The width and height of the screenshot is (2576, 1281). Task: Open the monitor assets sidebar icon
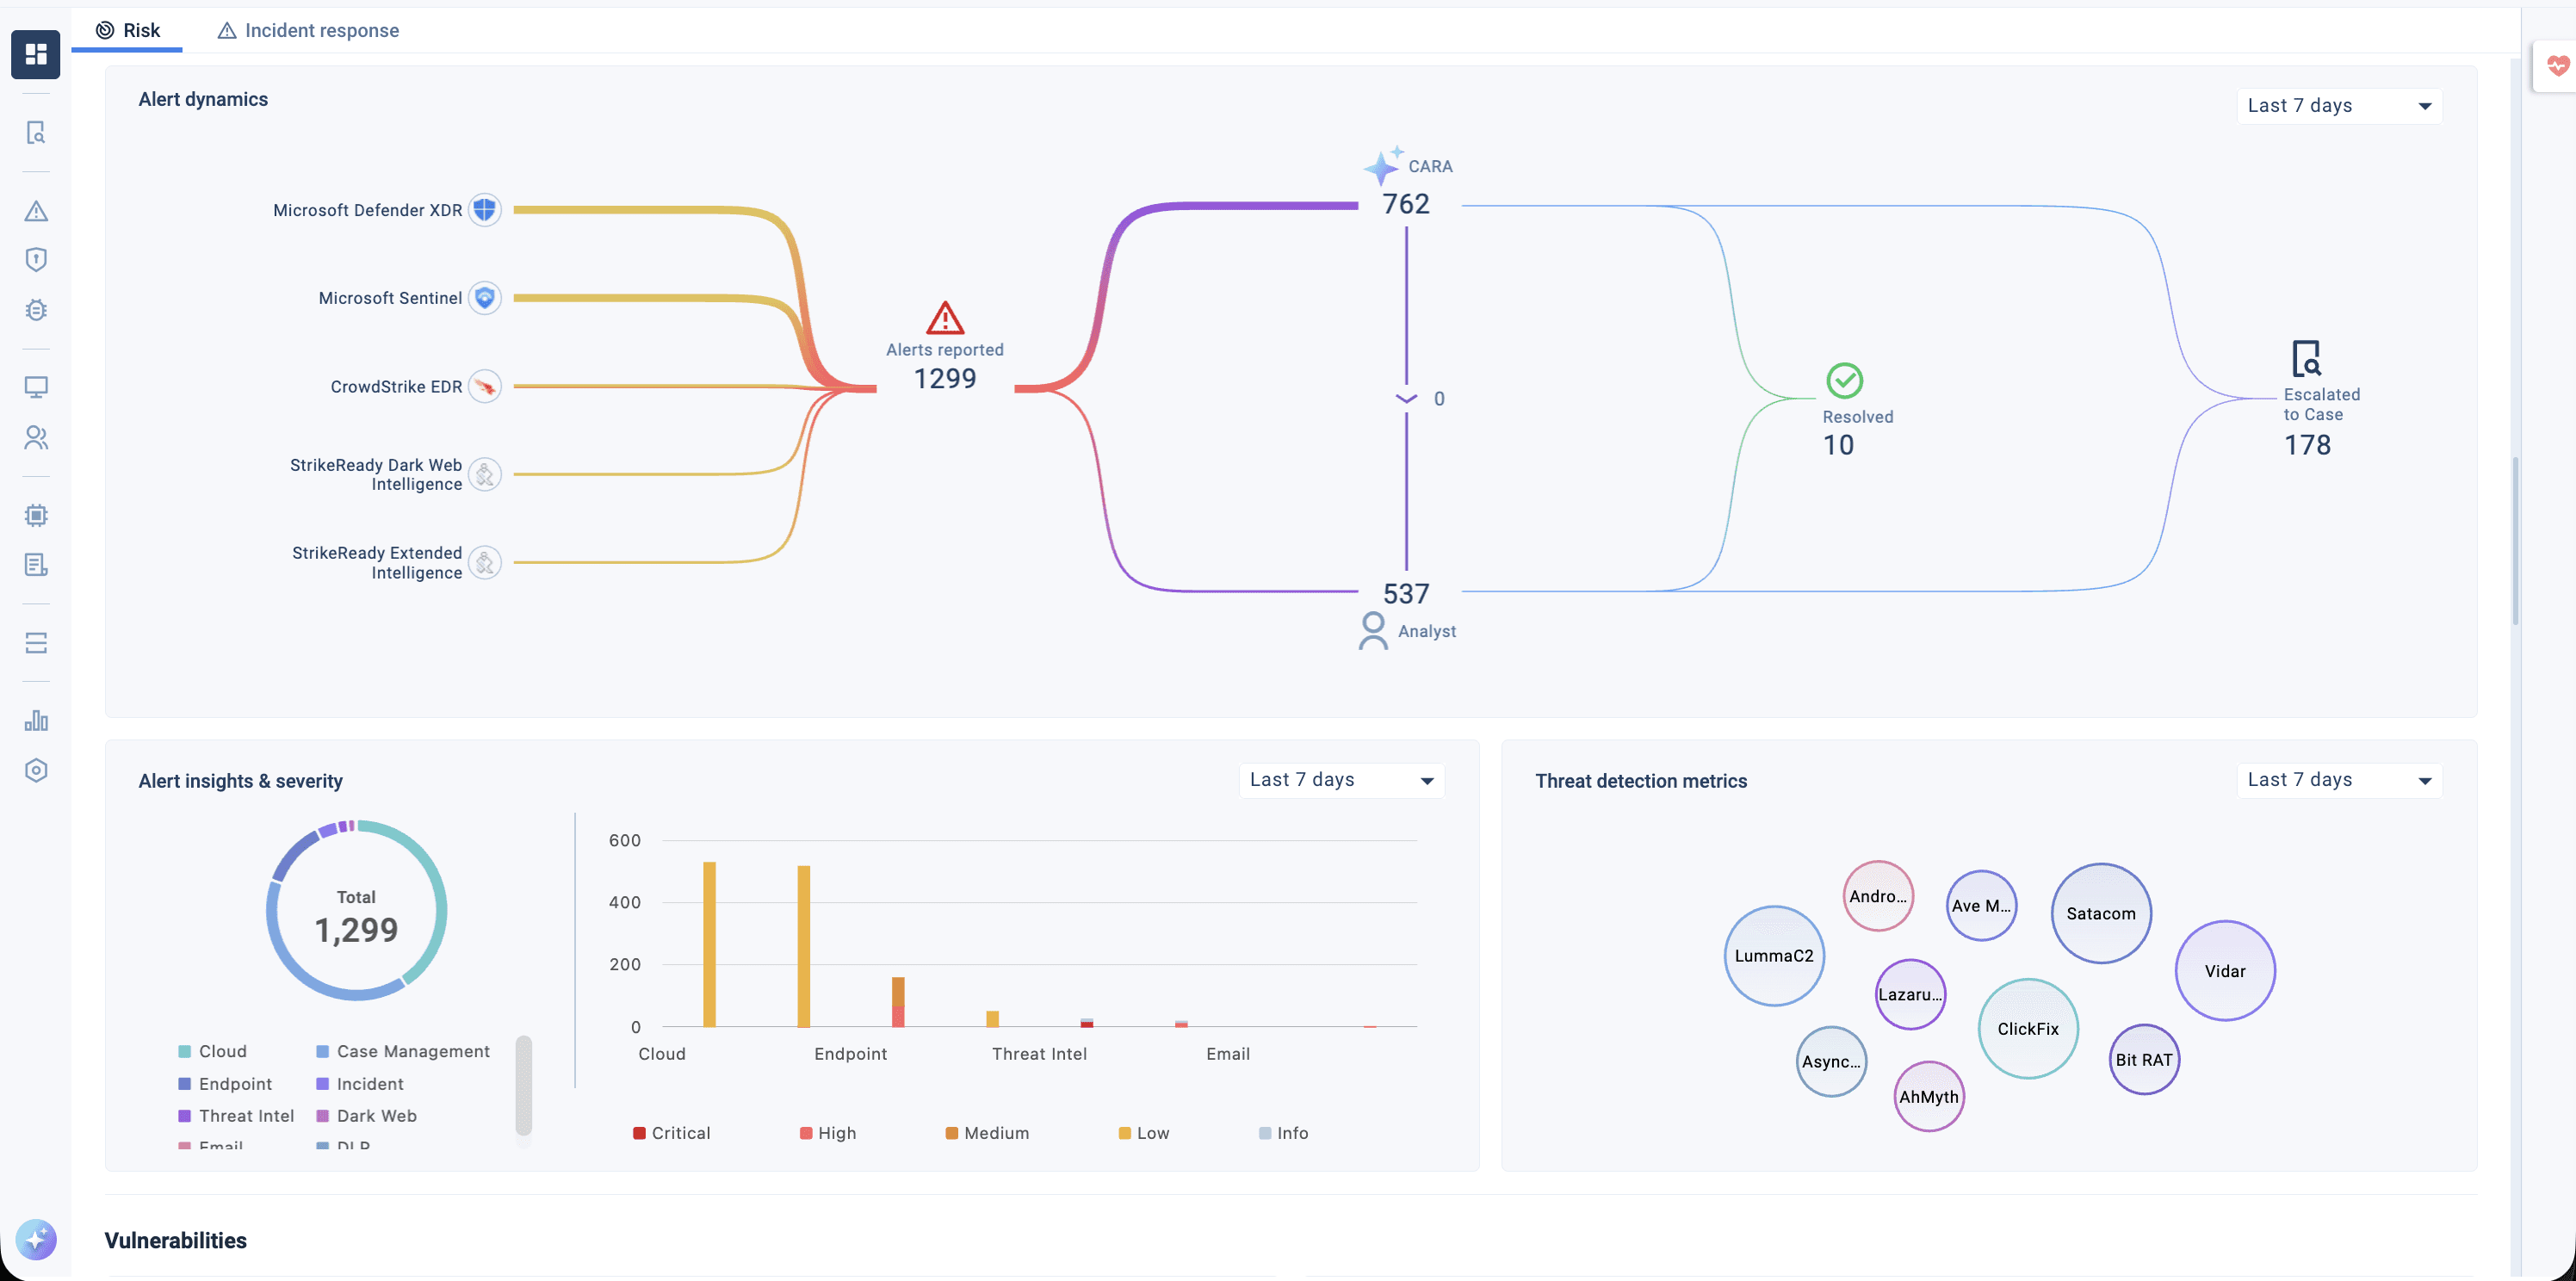click(36, 387)
